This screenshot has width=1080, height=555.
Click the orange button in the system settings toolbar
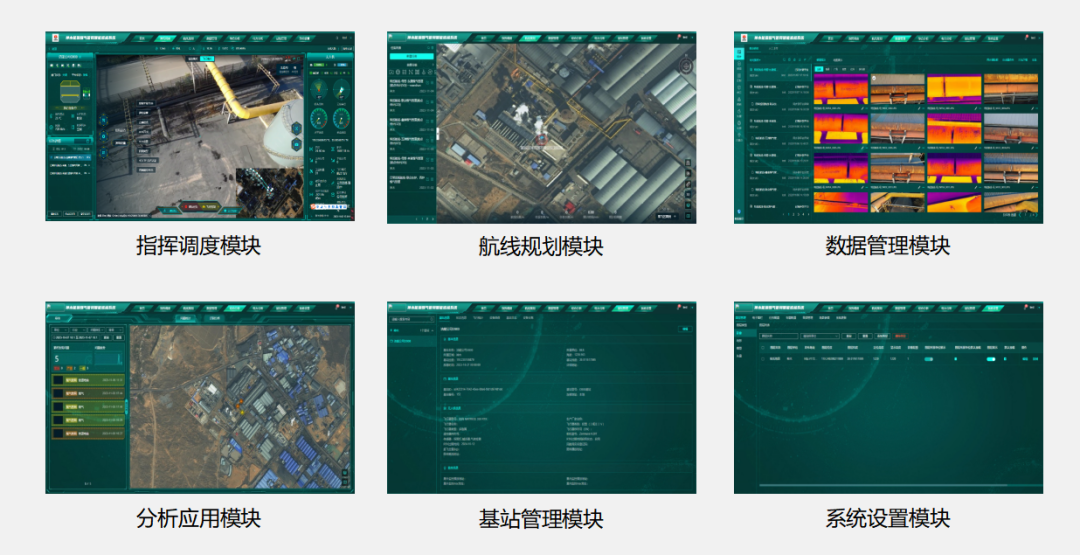900,336
